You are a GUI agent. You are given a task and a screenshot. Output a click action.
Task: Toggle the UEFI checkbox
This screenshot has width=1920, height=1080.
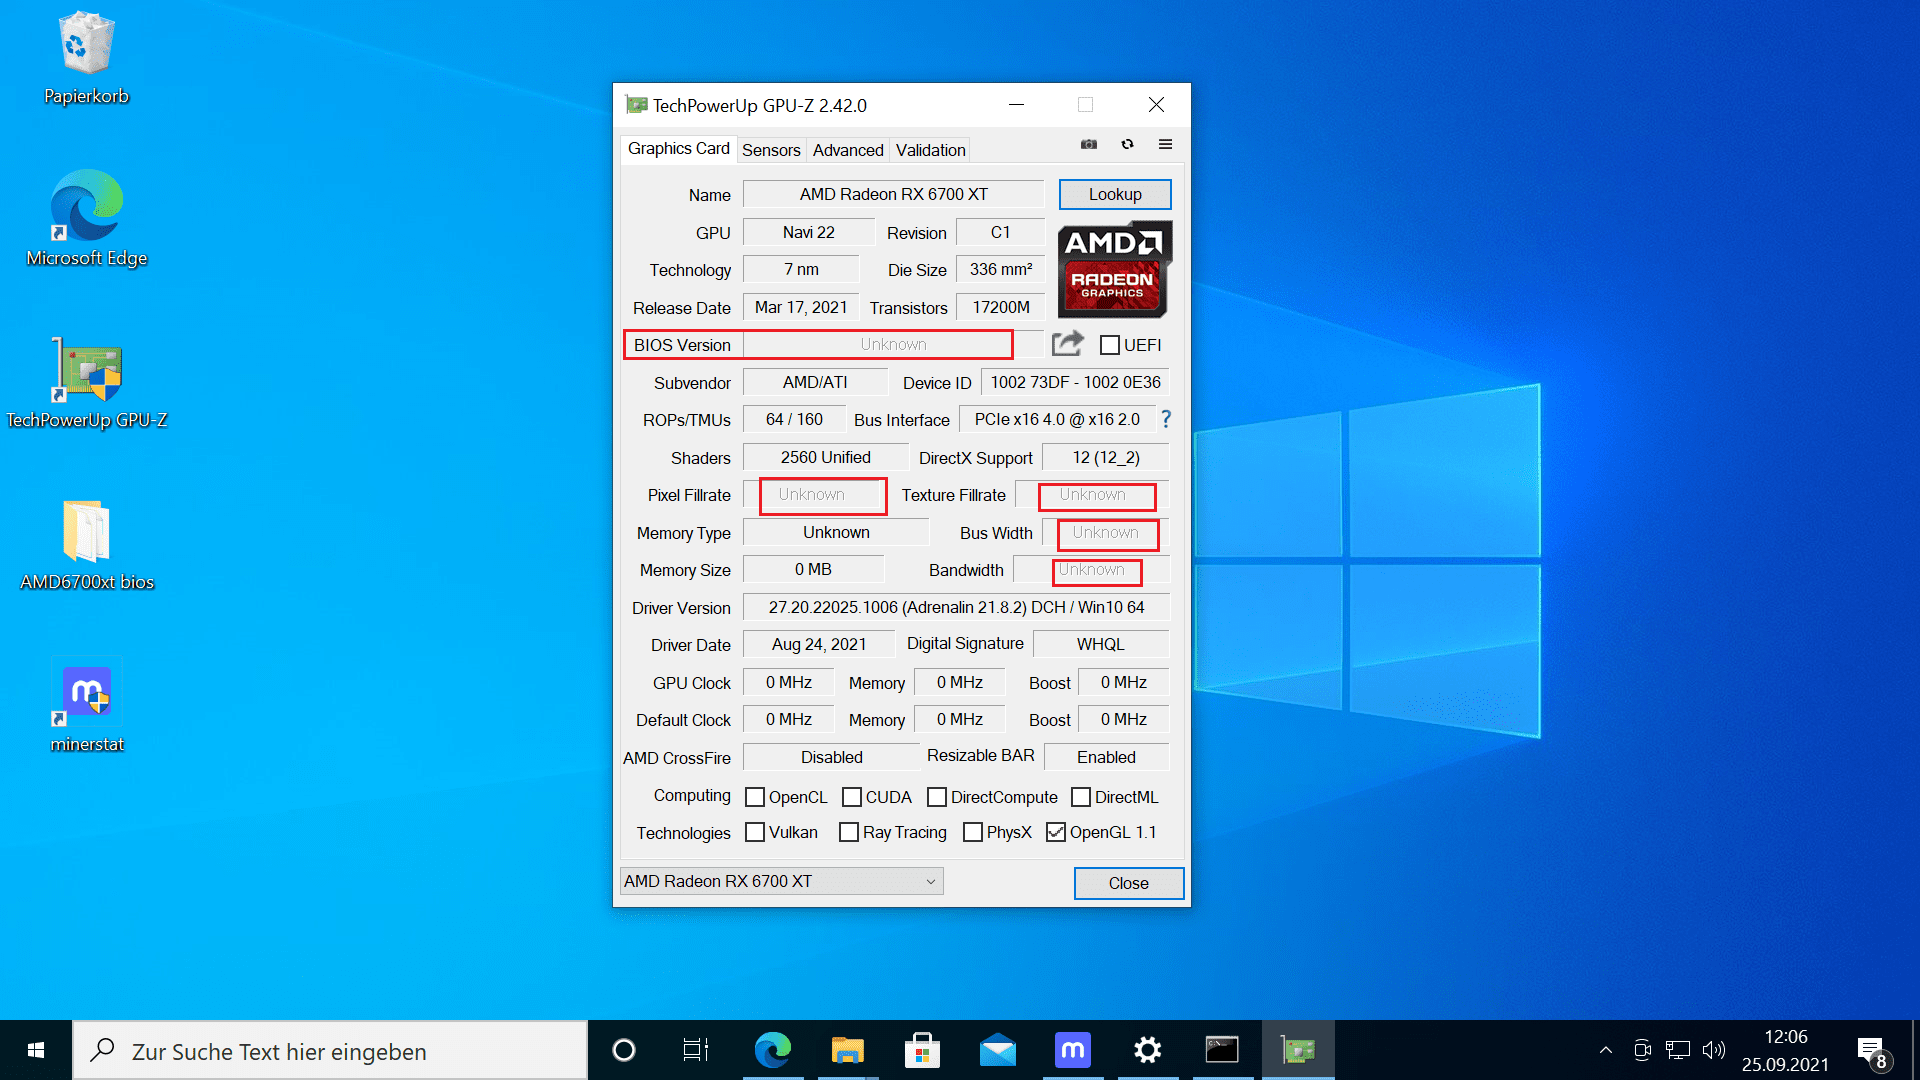[x=1109, y=345]
